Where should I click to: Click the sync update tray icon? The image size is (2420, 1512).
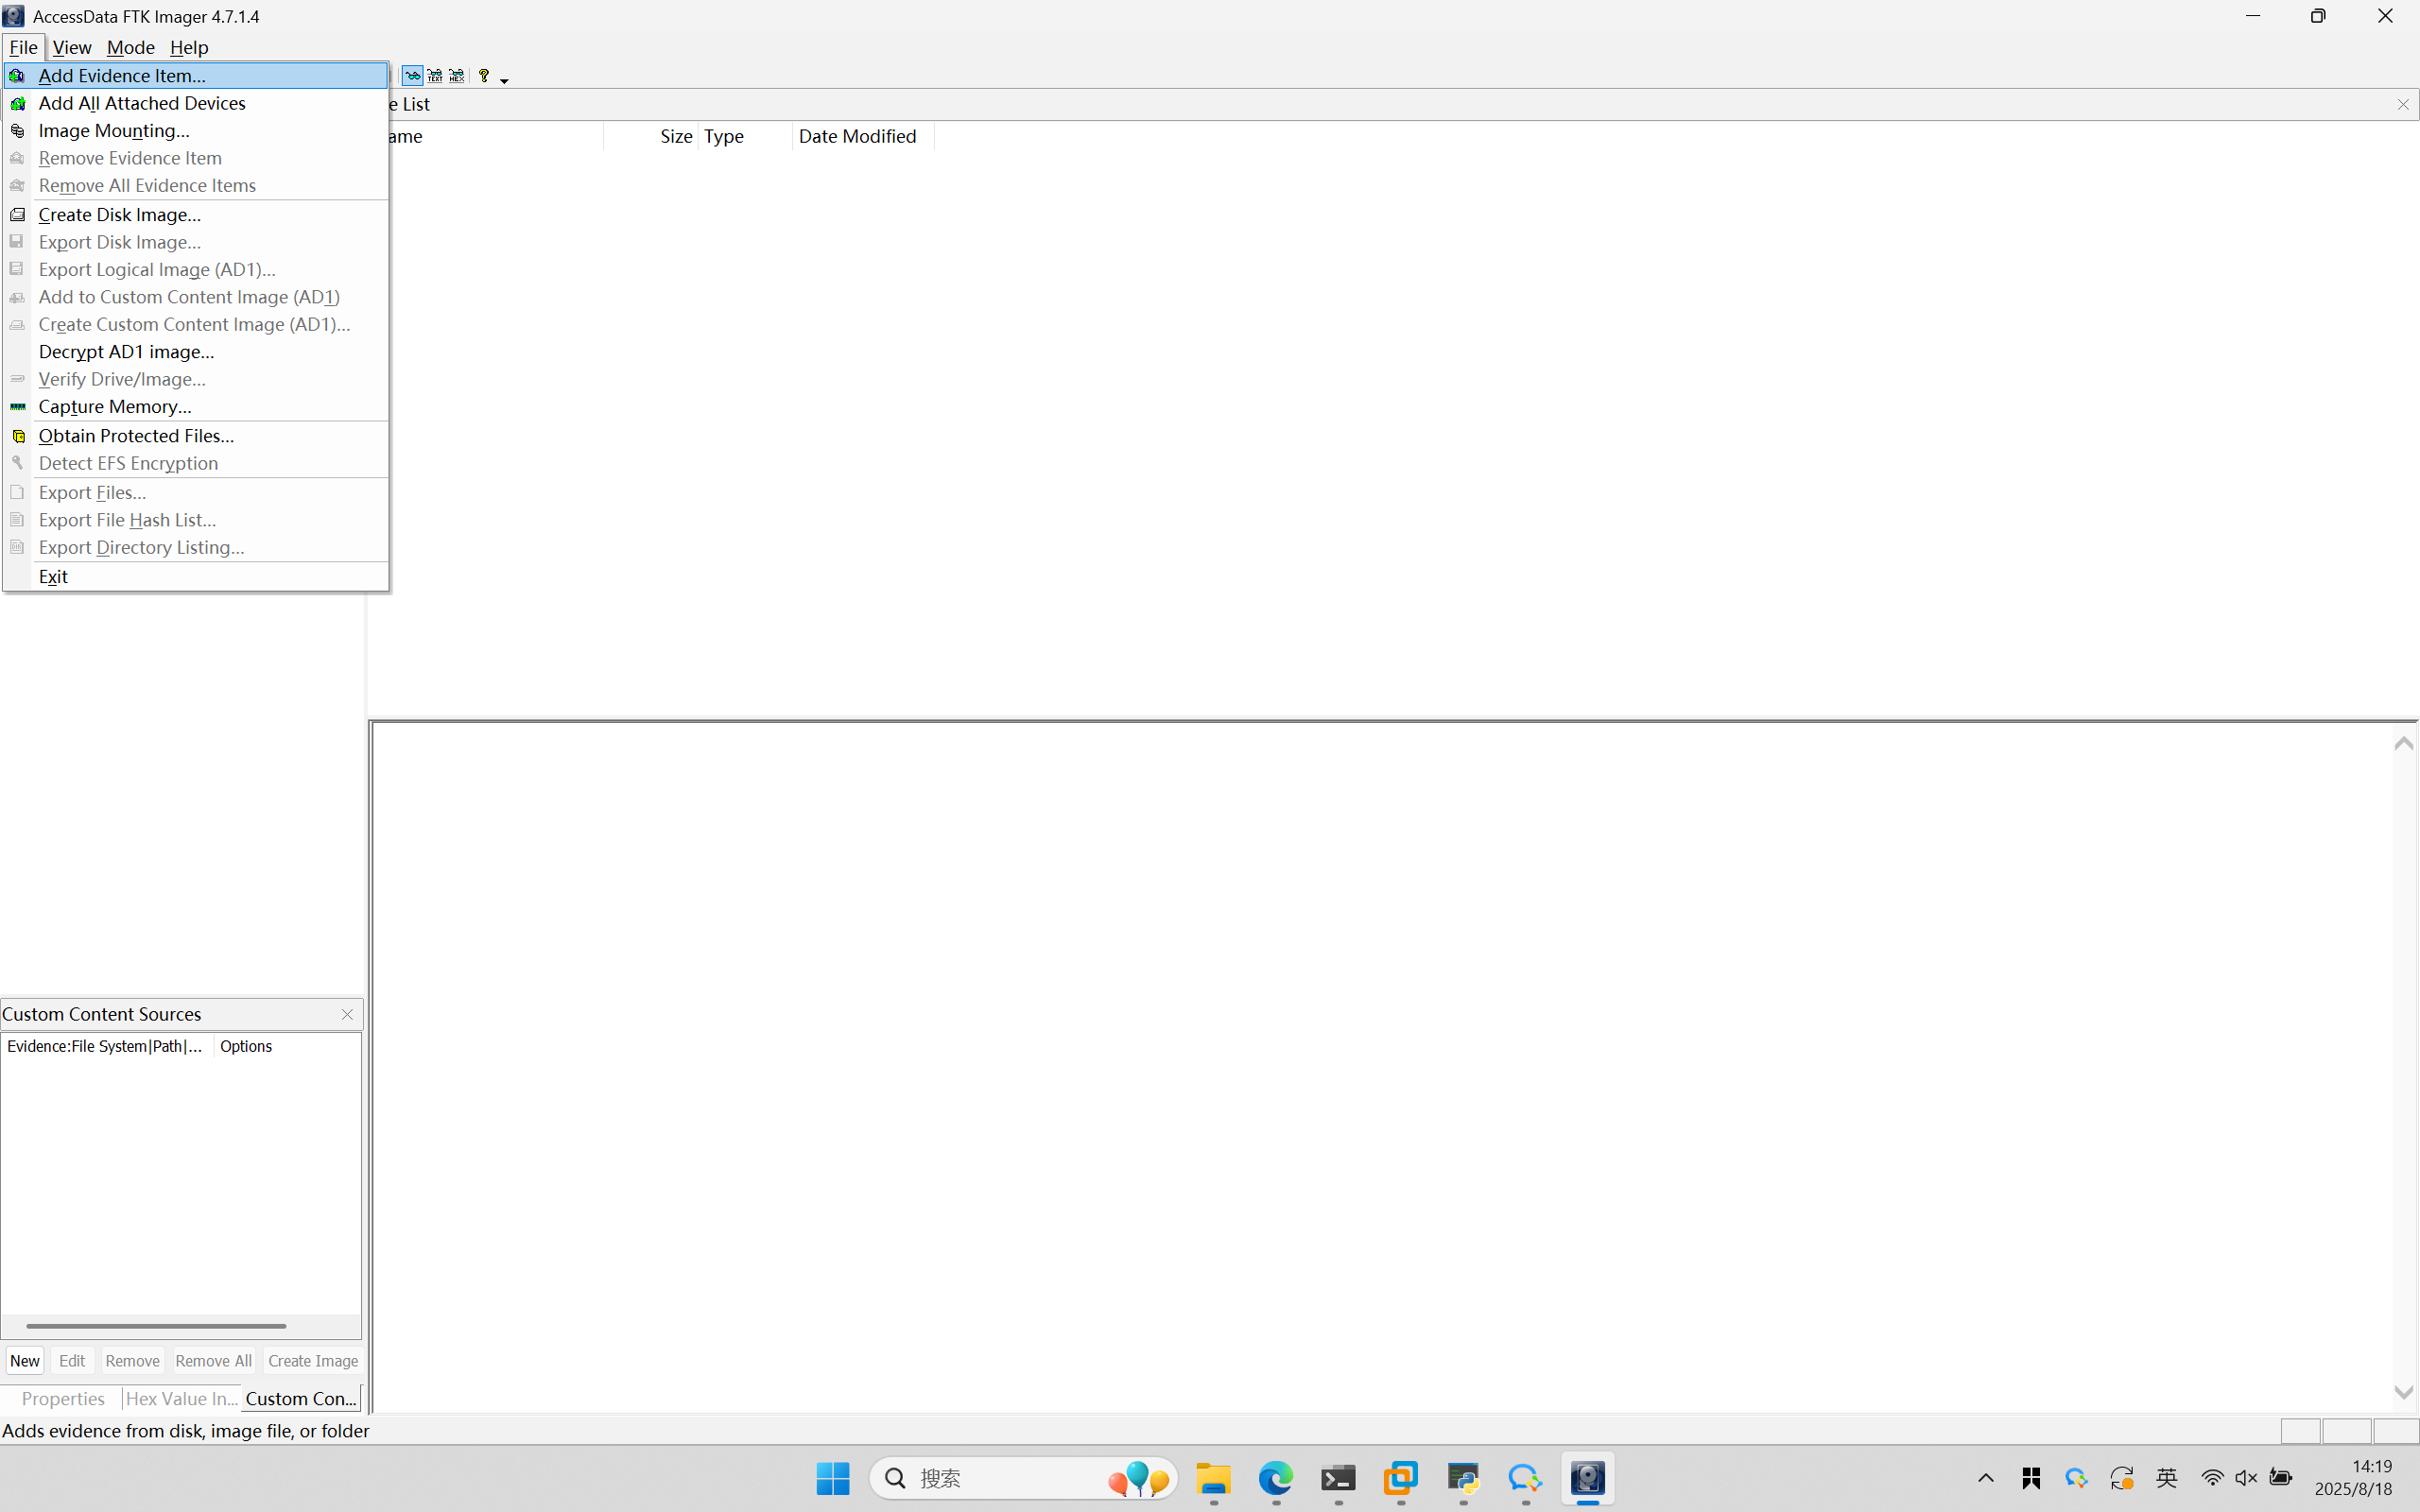point(2122,1478)
